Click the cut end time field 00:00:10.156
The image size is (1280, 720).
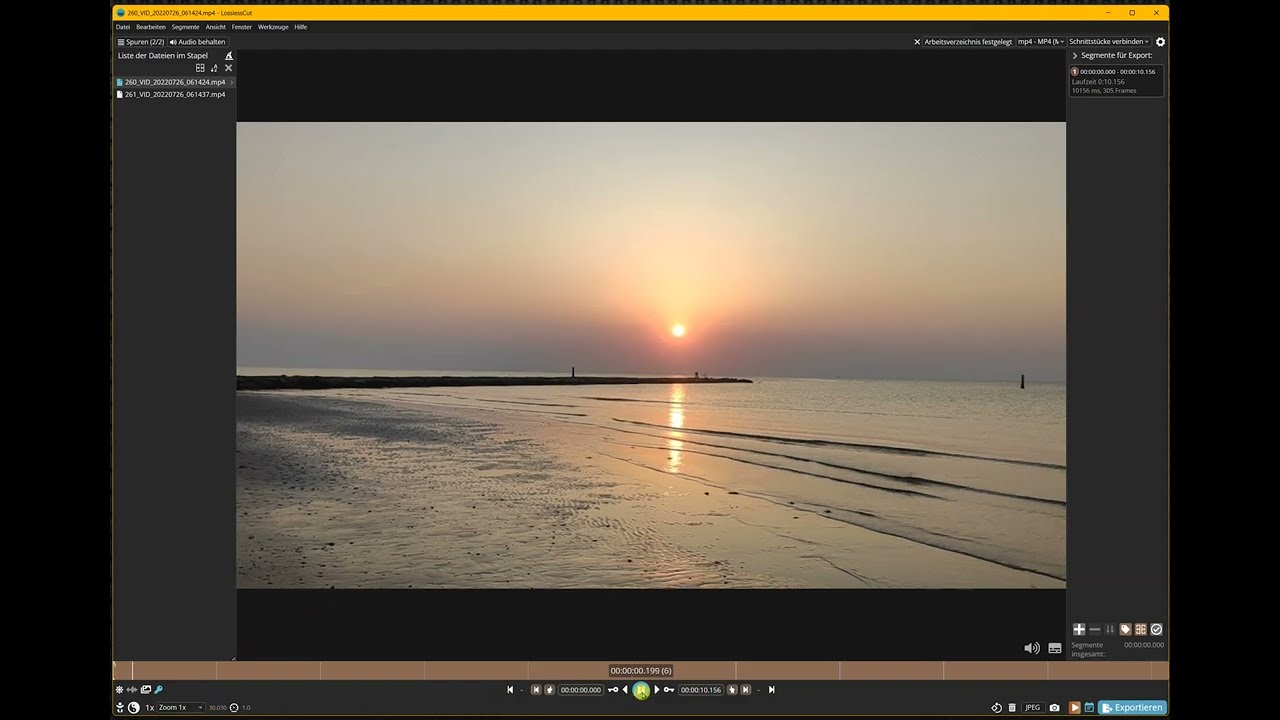(x=701, y=690)
